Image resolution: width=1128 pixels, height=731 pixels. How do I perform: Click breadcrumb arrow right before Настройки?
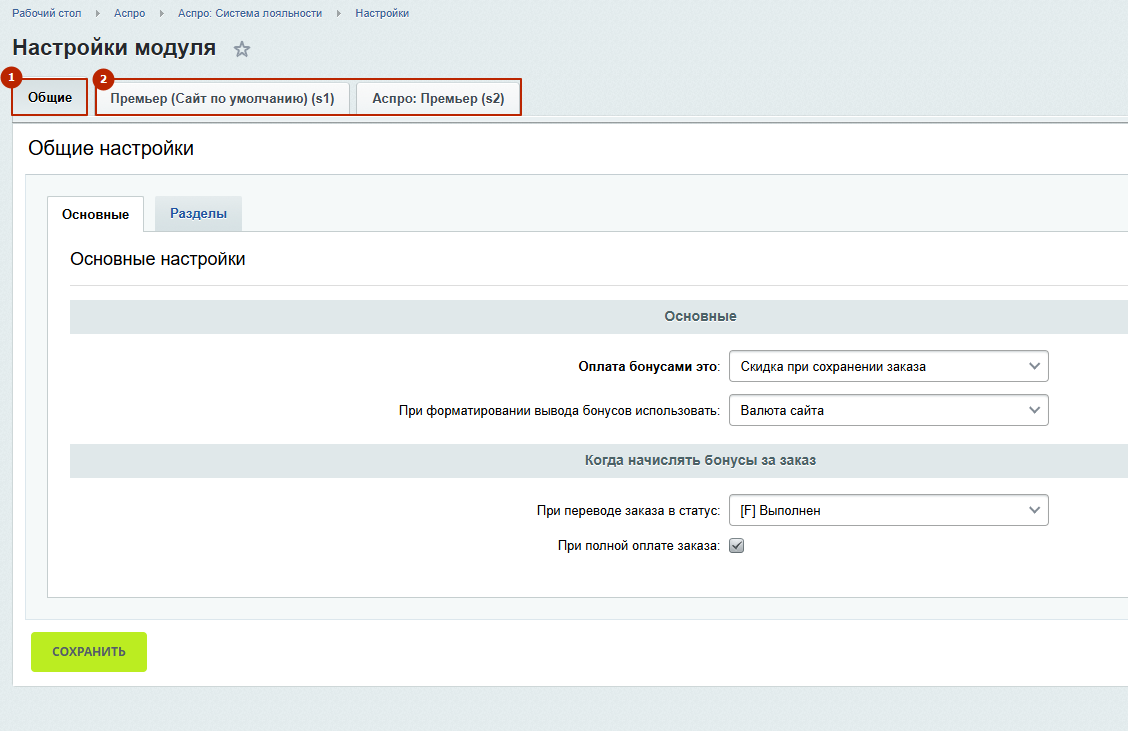click(339, 13)
